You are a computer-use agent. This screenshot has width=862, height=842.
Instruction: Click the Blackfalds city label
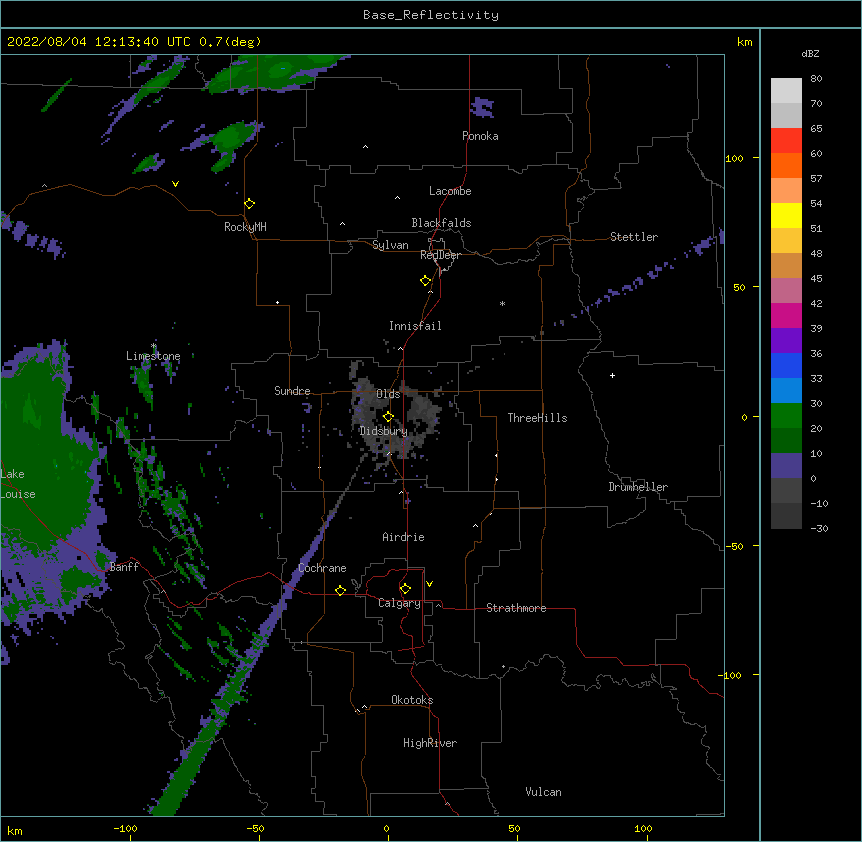441,223
